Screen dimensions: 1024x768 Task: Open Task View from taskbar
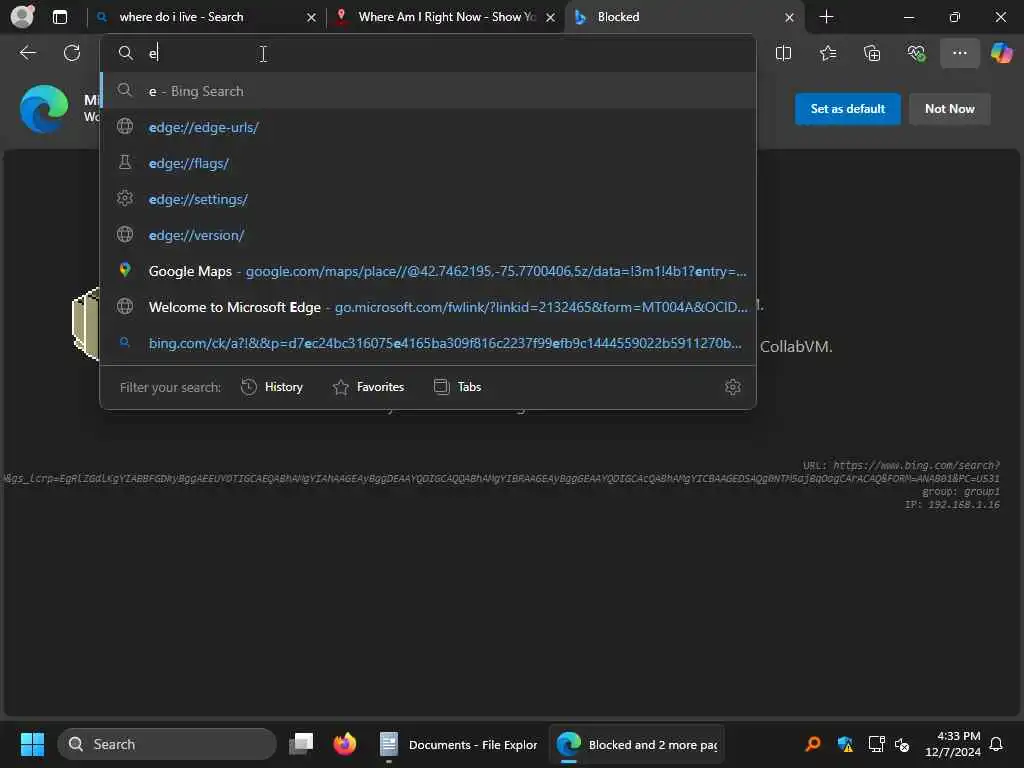(301, 744)
